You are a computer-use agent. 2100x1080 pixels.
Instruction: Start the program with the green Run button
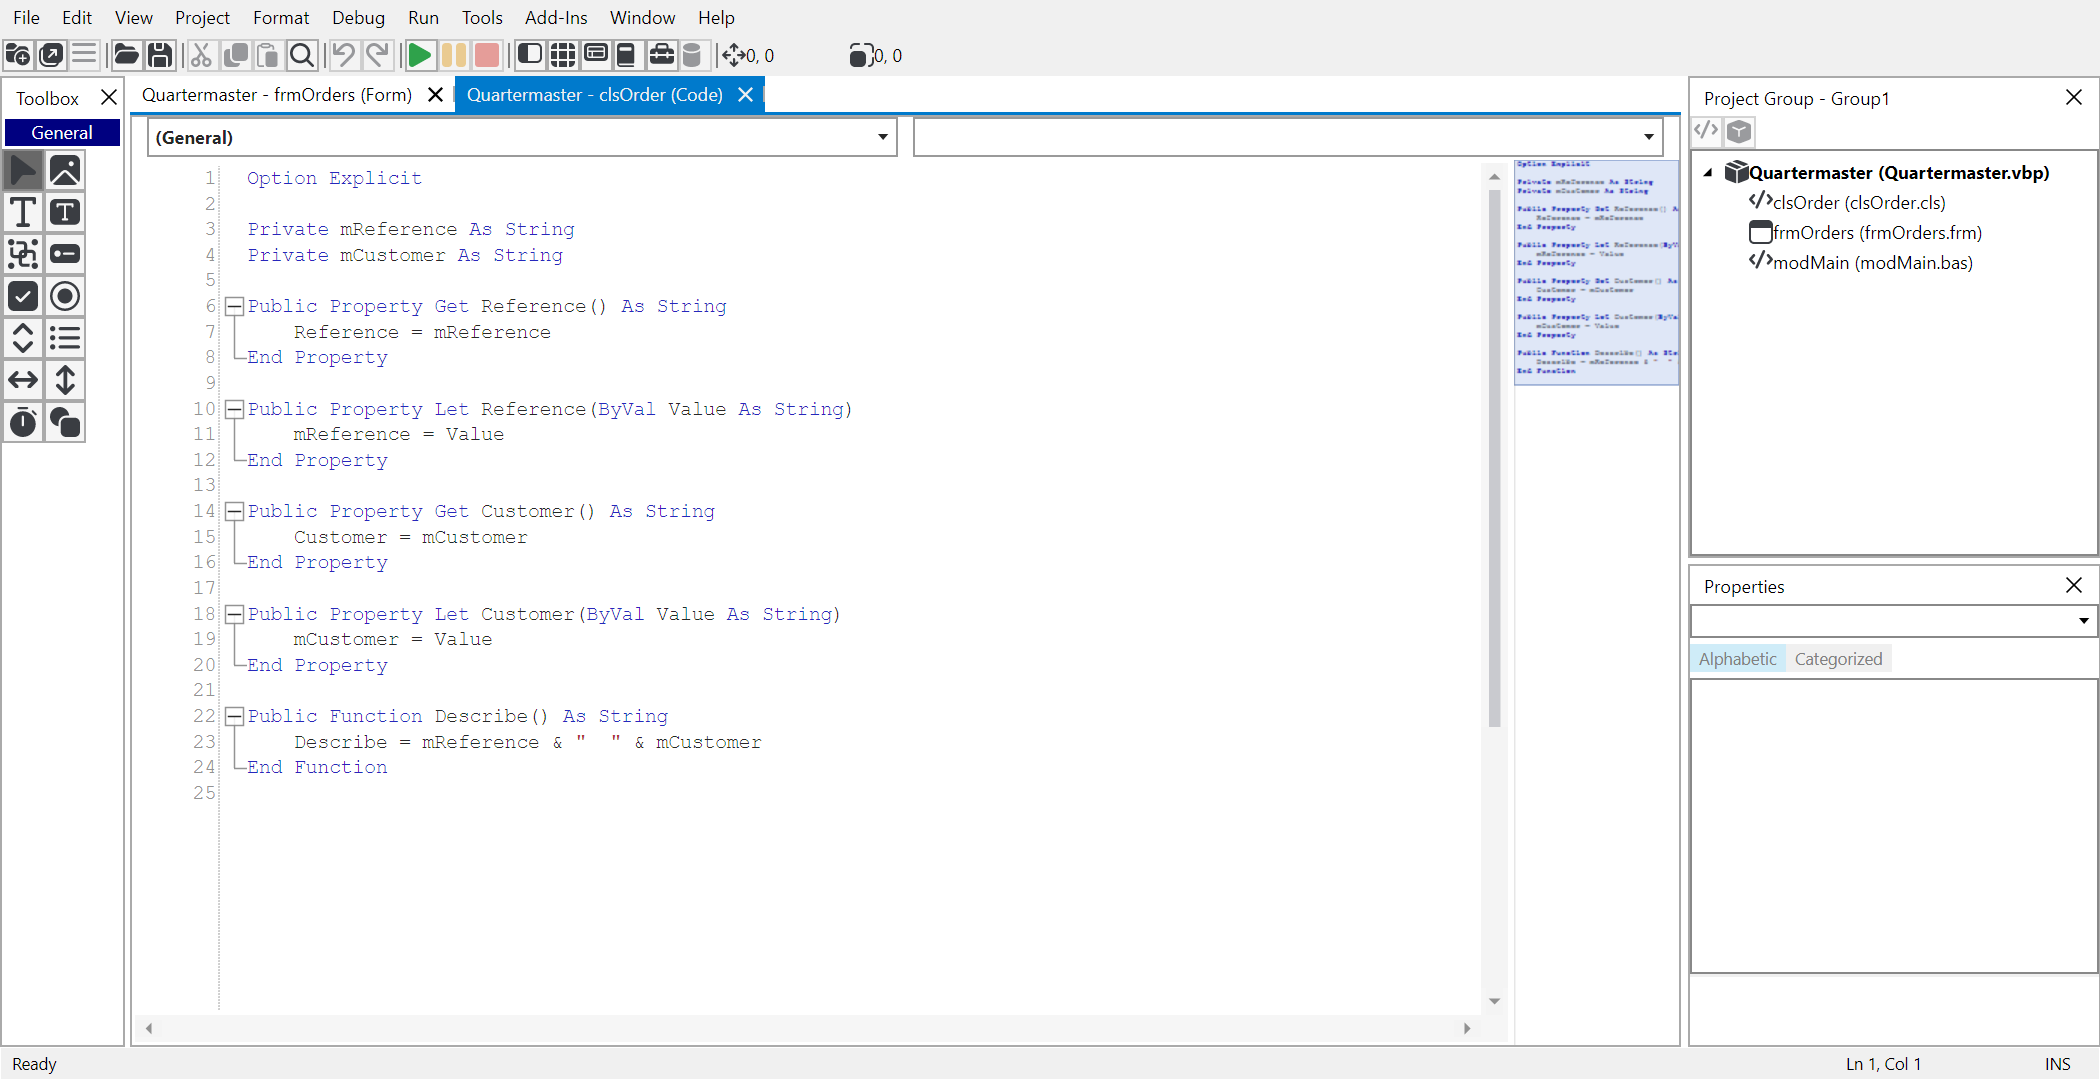coord(420,55)
